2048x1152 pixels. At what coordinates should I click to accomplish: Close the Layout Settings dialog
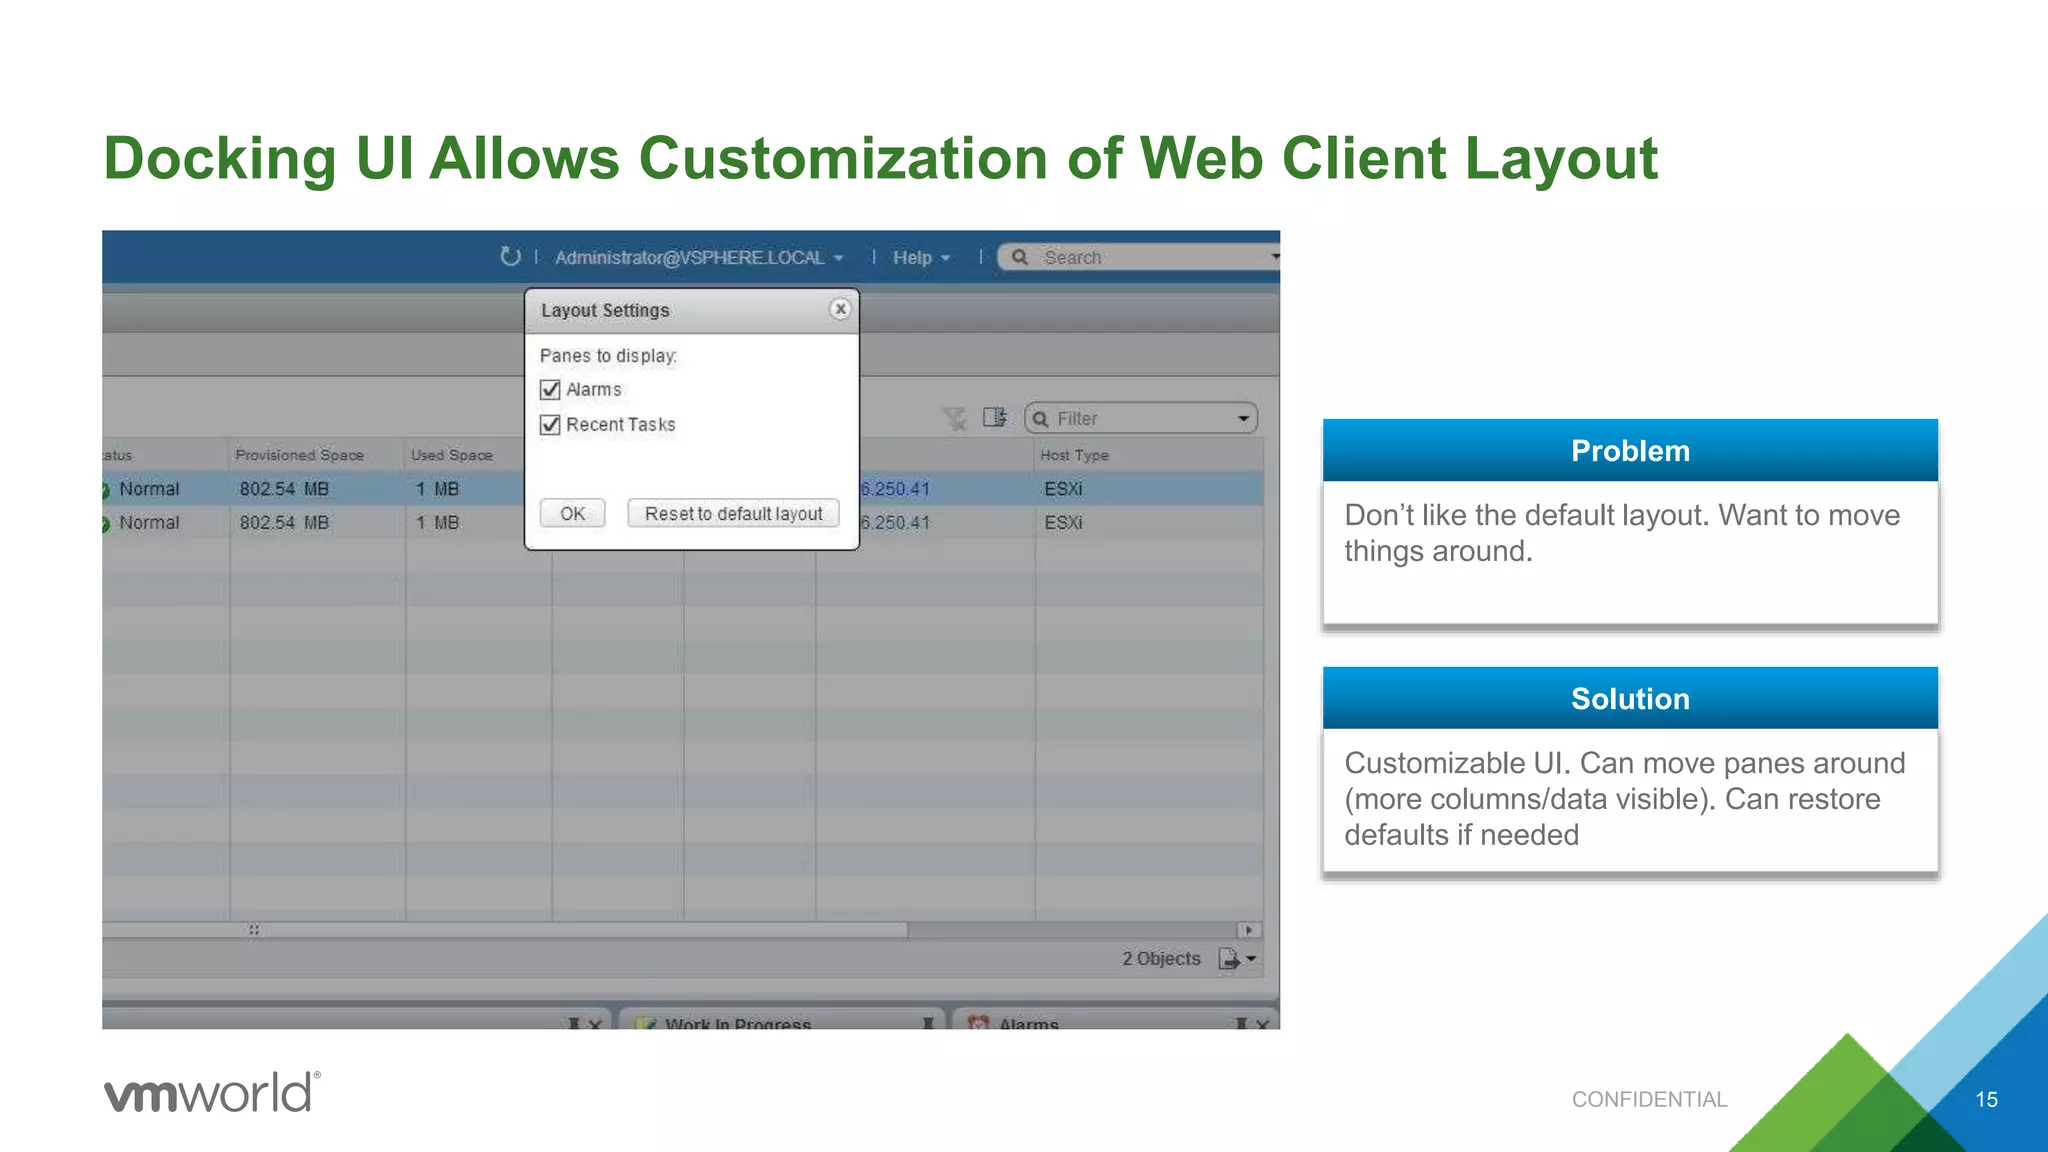[840, 309]
